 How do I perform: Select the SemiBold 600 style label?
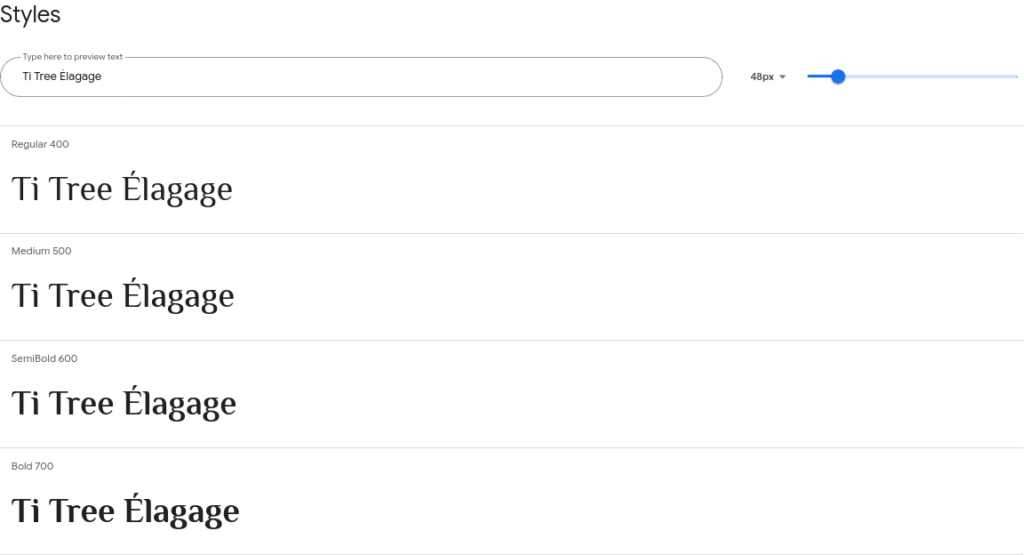click(x=44, y=358)
